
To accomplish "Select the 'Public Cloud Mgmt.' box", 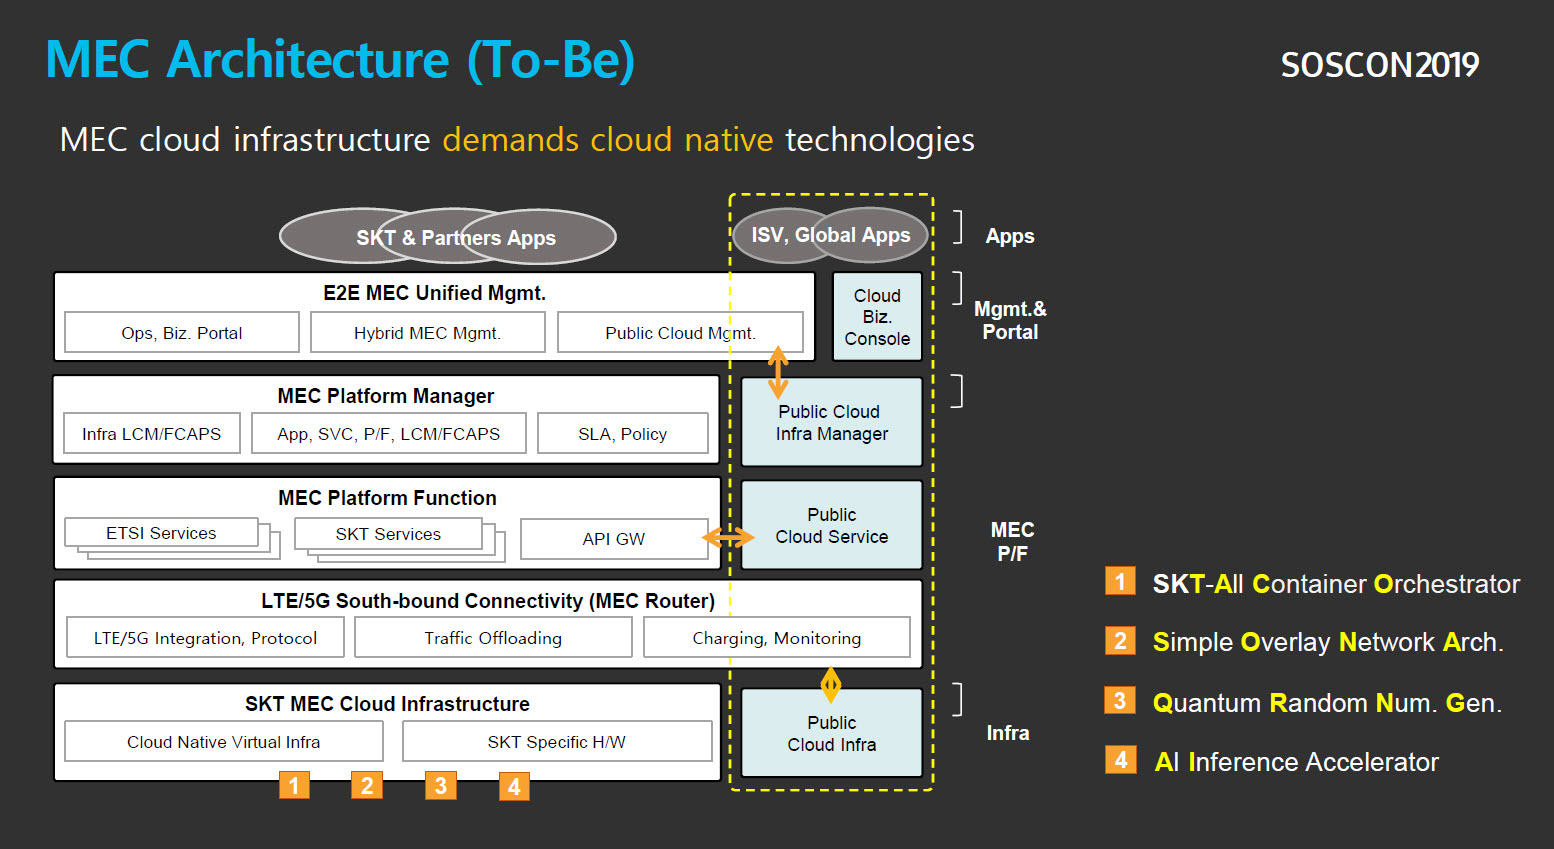I will tap(680, 333).
